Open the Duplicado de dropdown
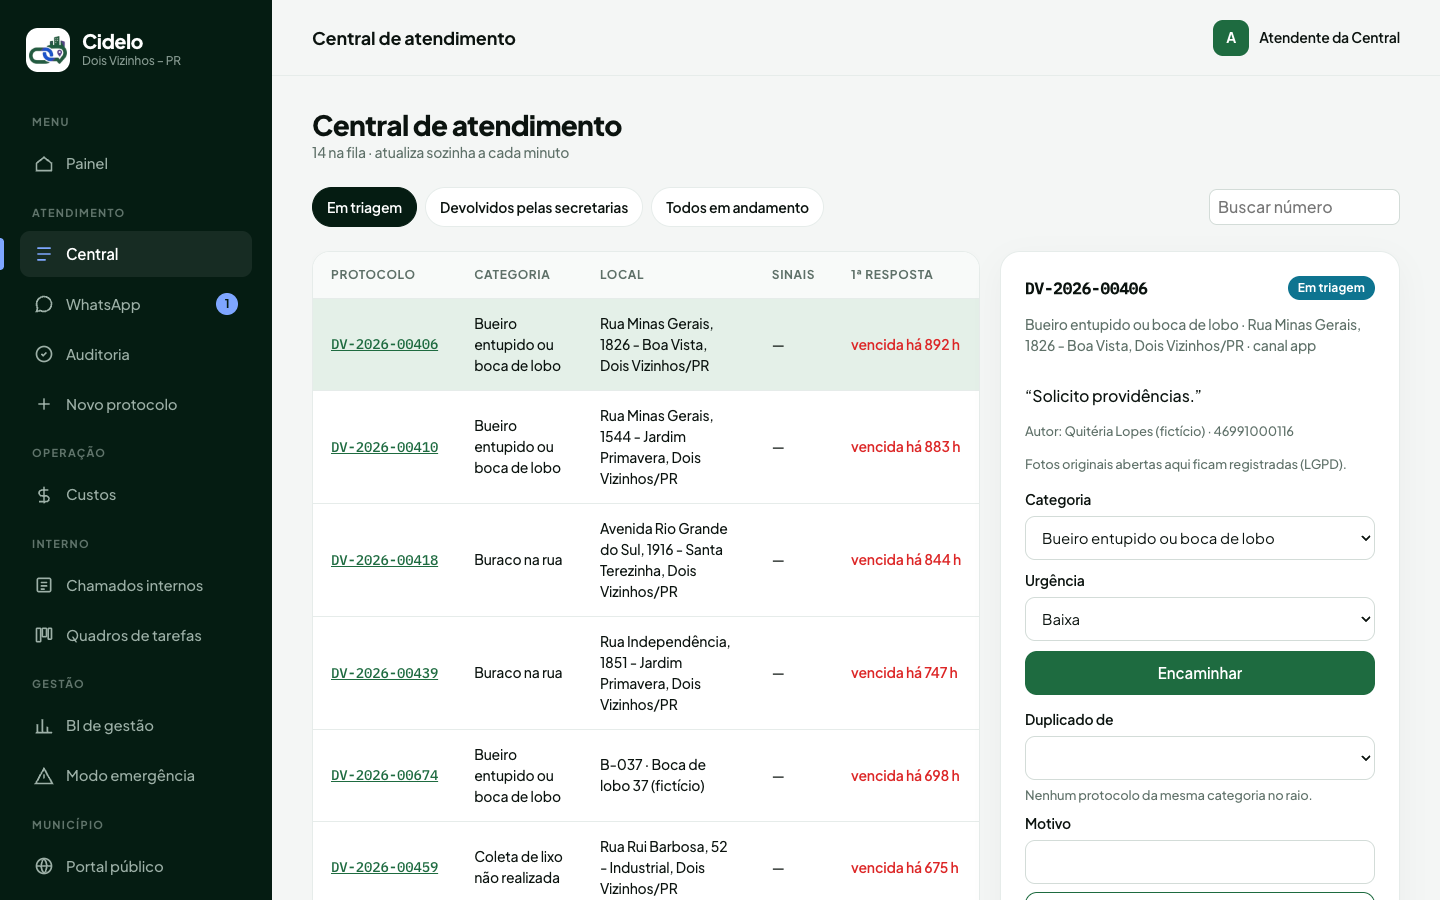Image resolution: width=1440 pixels, height=900 pixels. click(1200, 758)
